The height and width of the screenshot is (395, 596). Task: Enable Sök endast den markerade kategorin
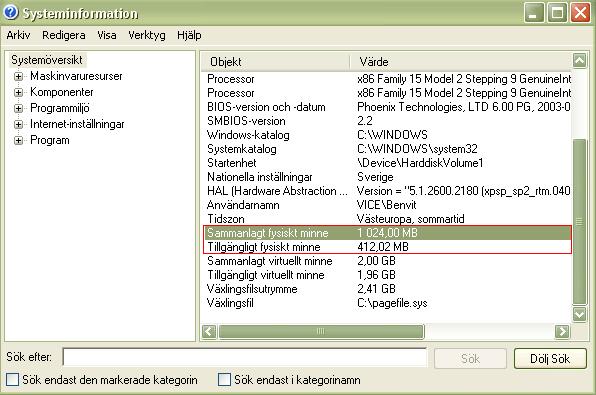13,379
